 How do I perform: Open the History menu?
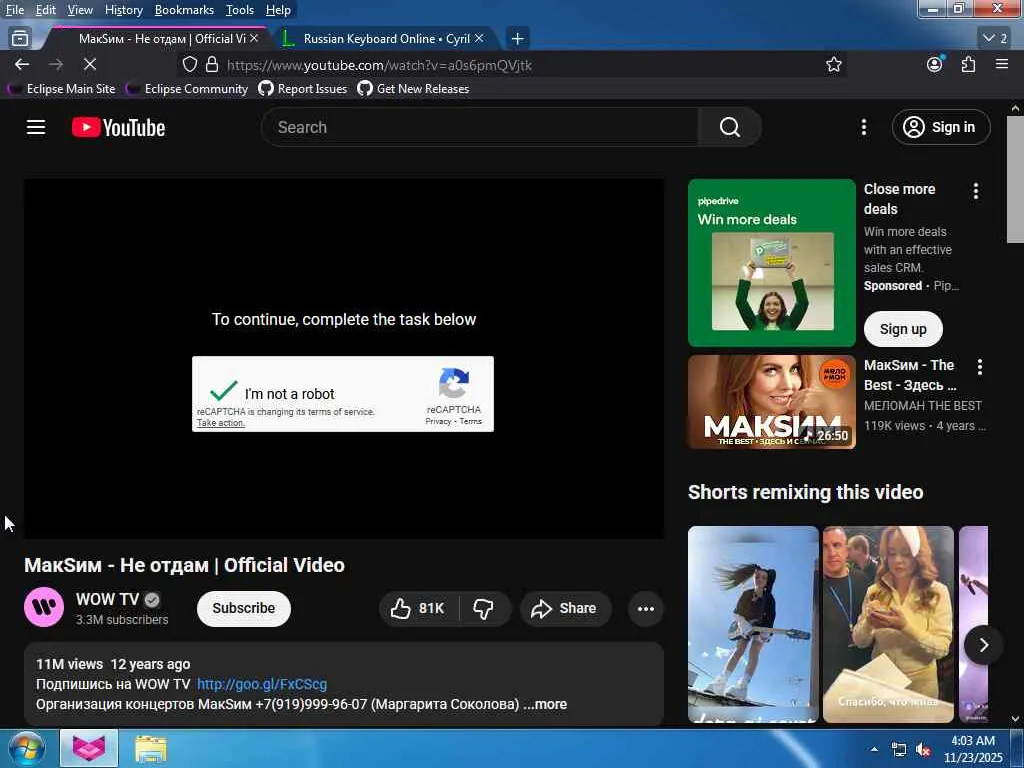click(123, 10)
